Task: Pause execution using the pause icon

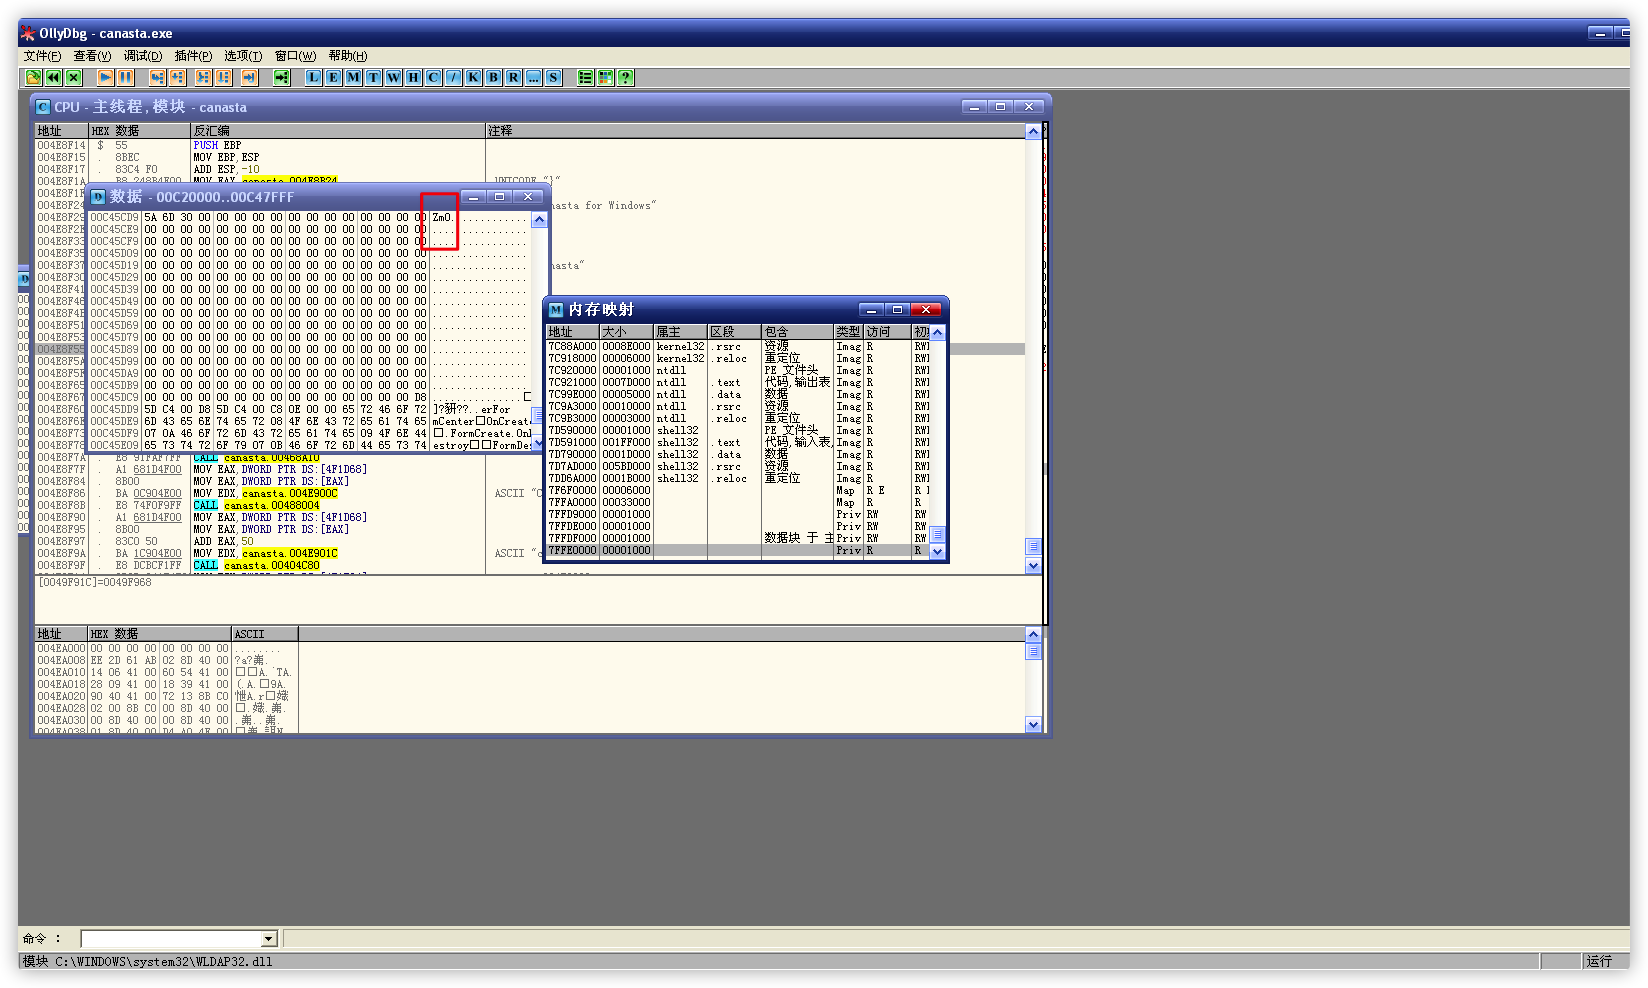Action: (x=125, y=77)
